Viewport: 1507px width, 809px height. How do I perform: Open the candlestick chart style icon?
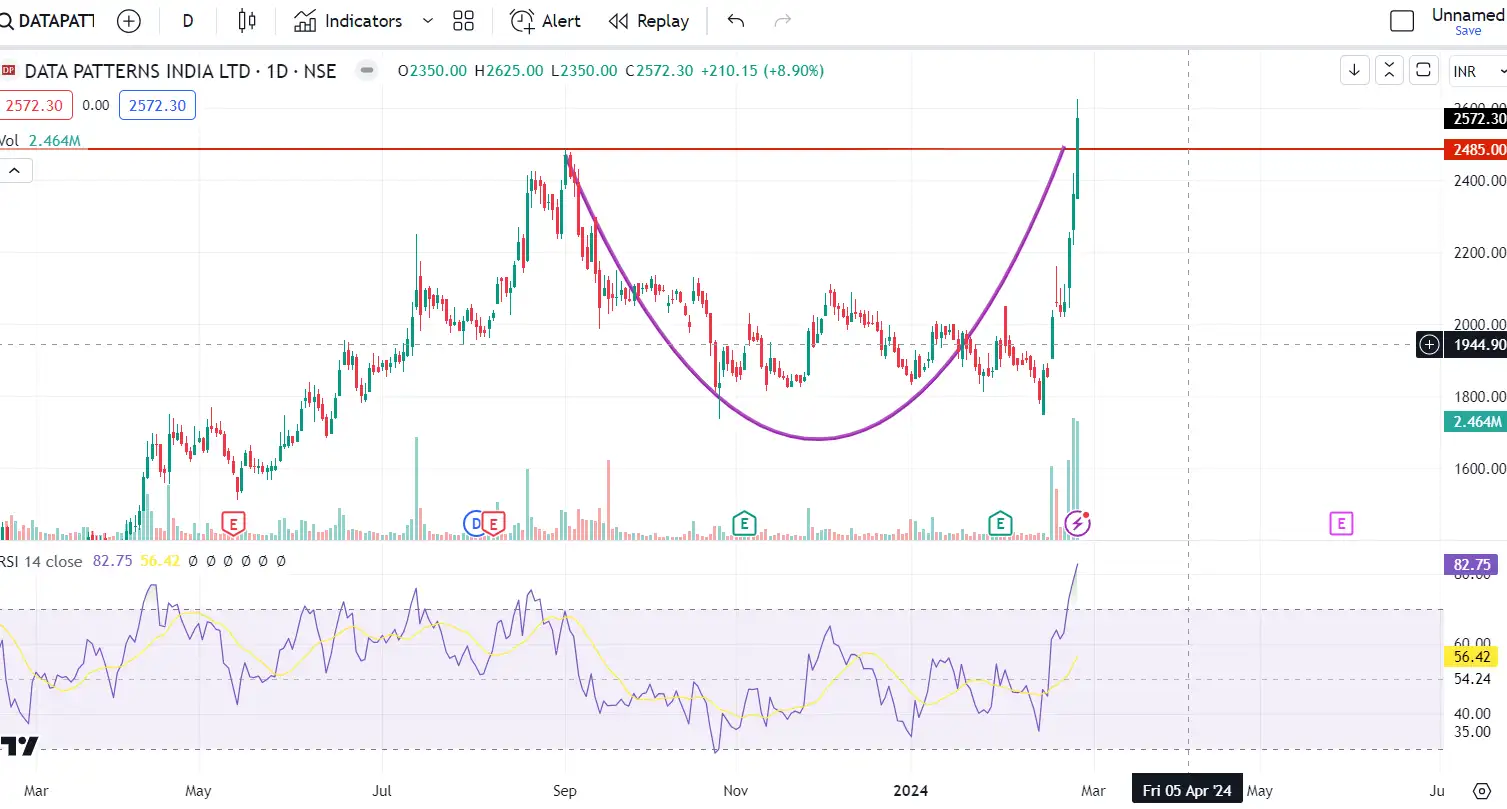point(247,20)
